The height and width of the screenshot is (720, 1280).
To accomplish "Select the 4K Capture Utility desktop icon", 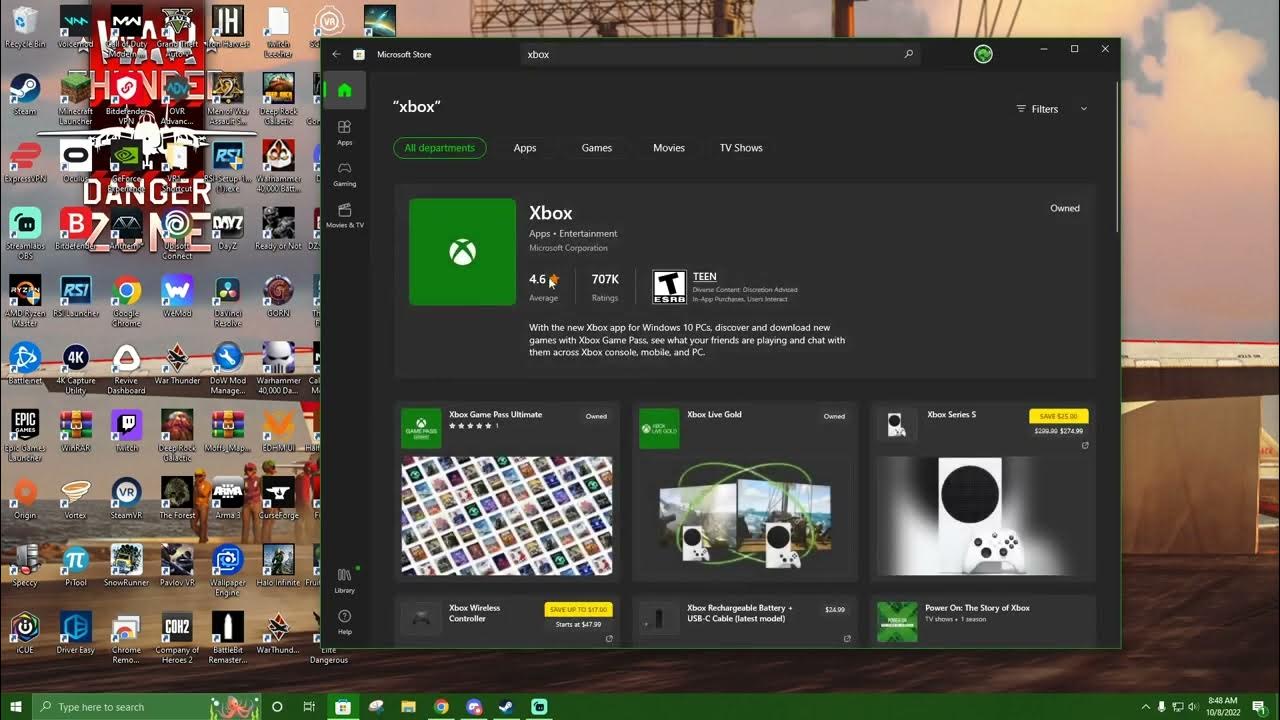I will pyautogui.click(x=76, y=369).
